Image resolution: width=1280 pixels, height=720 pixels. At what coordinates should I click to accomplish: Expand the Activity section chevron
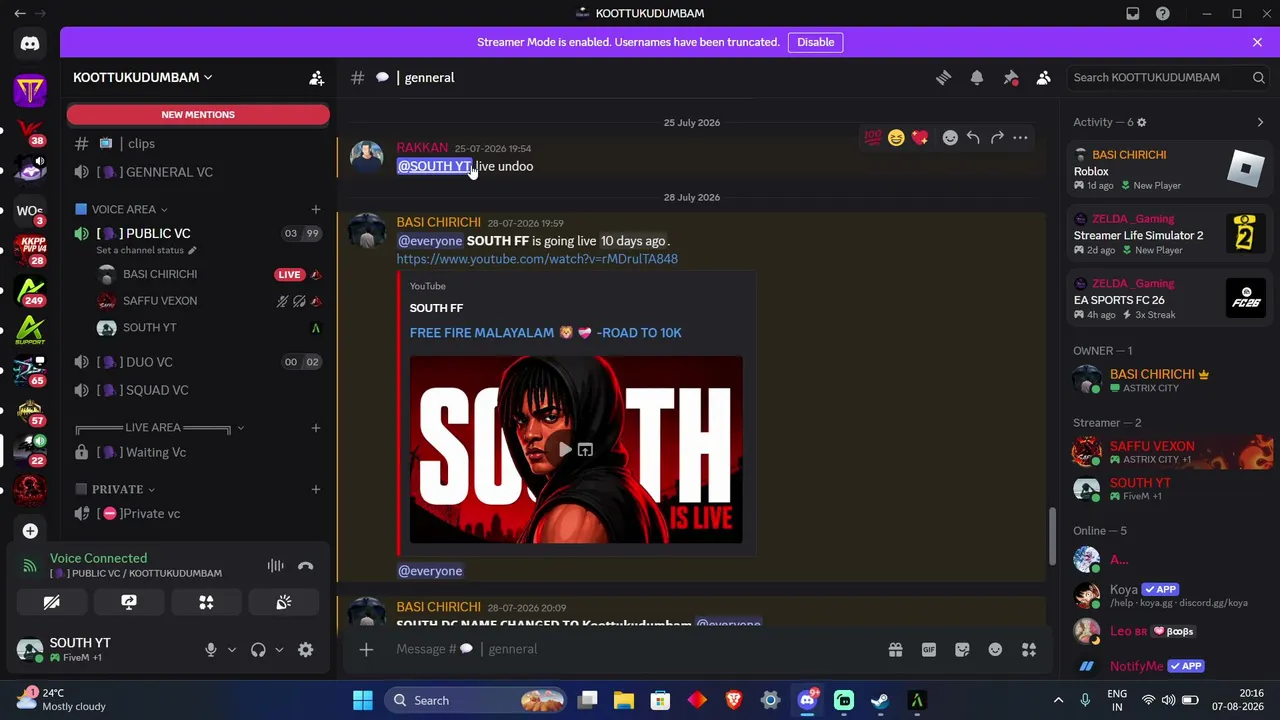[x=1260, y=122]
